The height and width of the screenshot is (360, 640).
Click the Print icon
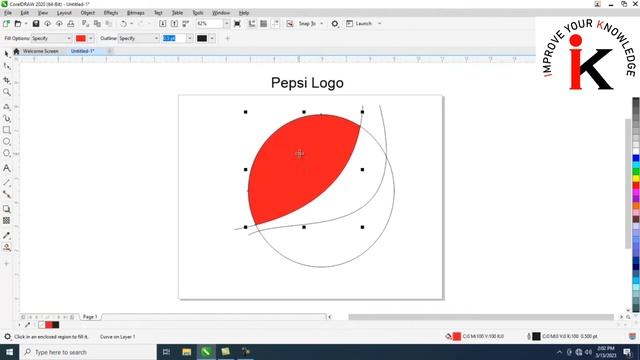point(71,24)
